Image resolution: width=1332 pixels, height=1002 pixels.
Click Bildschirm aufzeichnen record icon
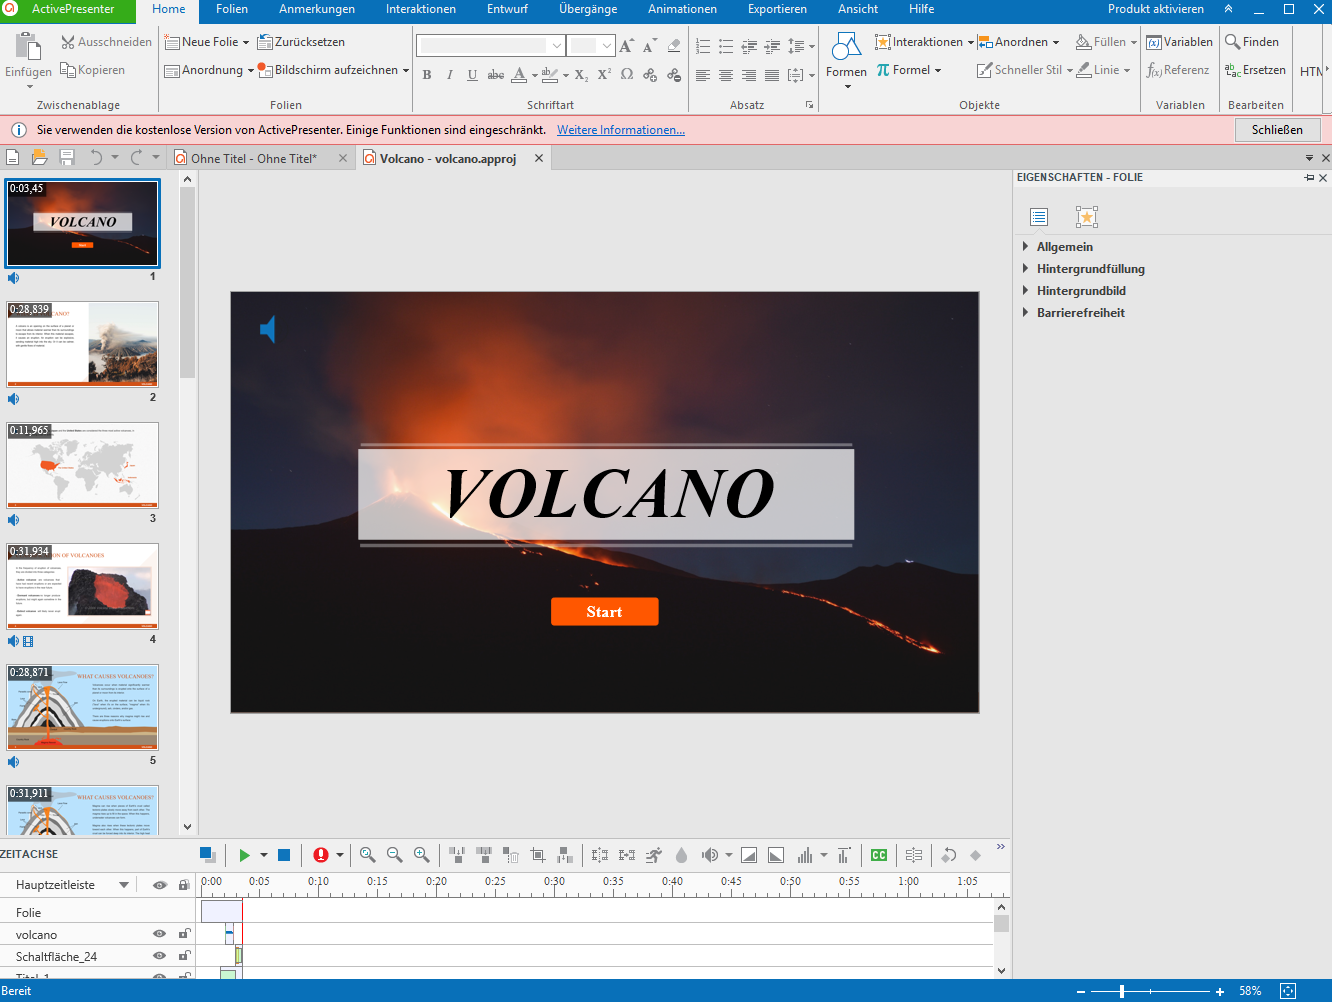click(265, 70)
